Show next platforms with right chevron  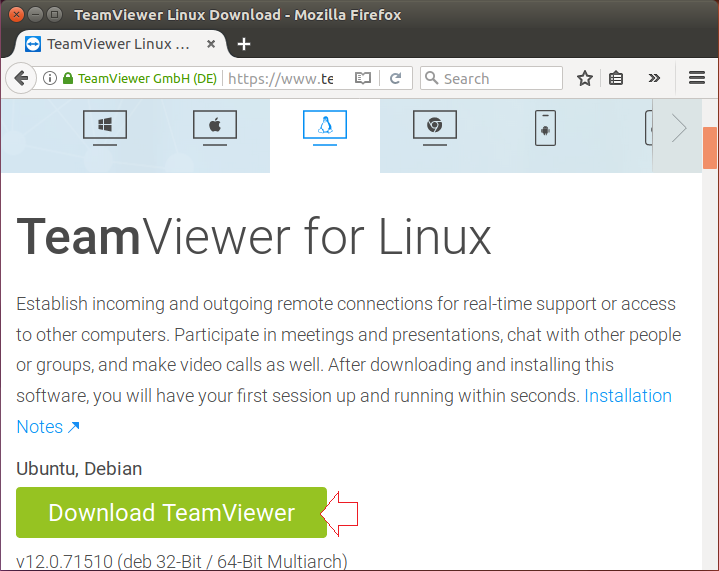678,128
